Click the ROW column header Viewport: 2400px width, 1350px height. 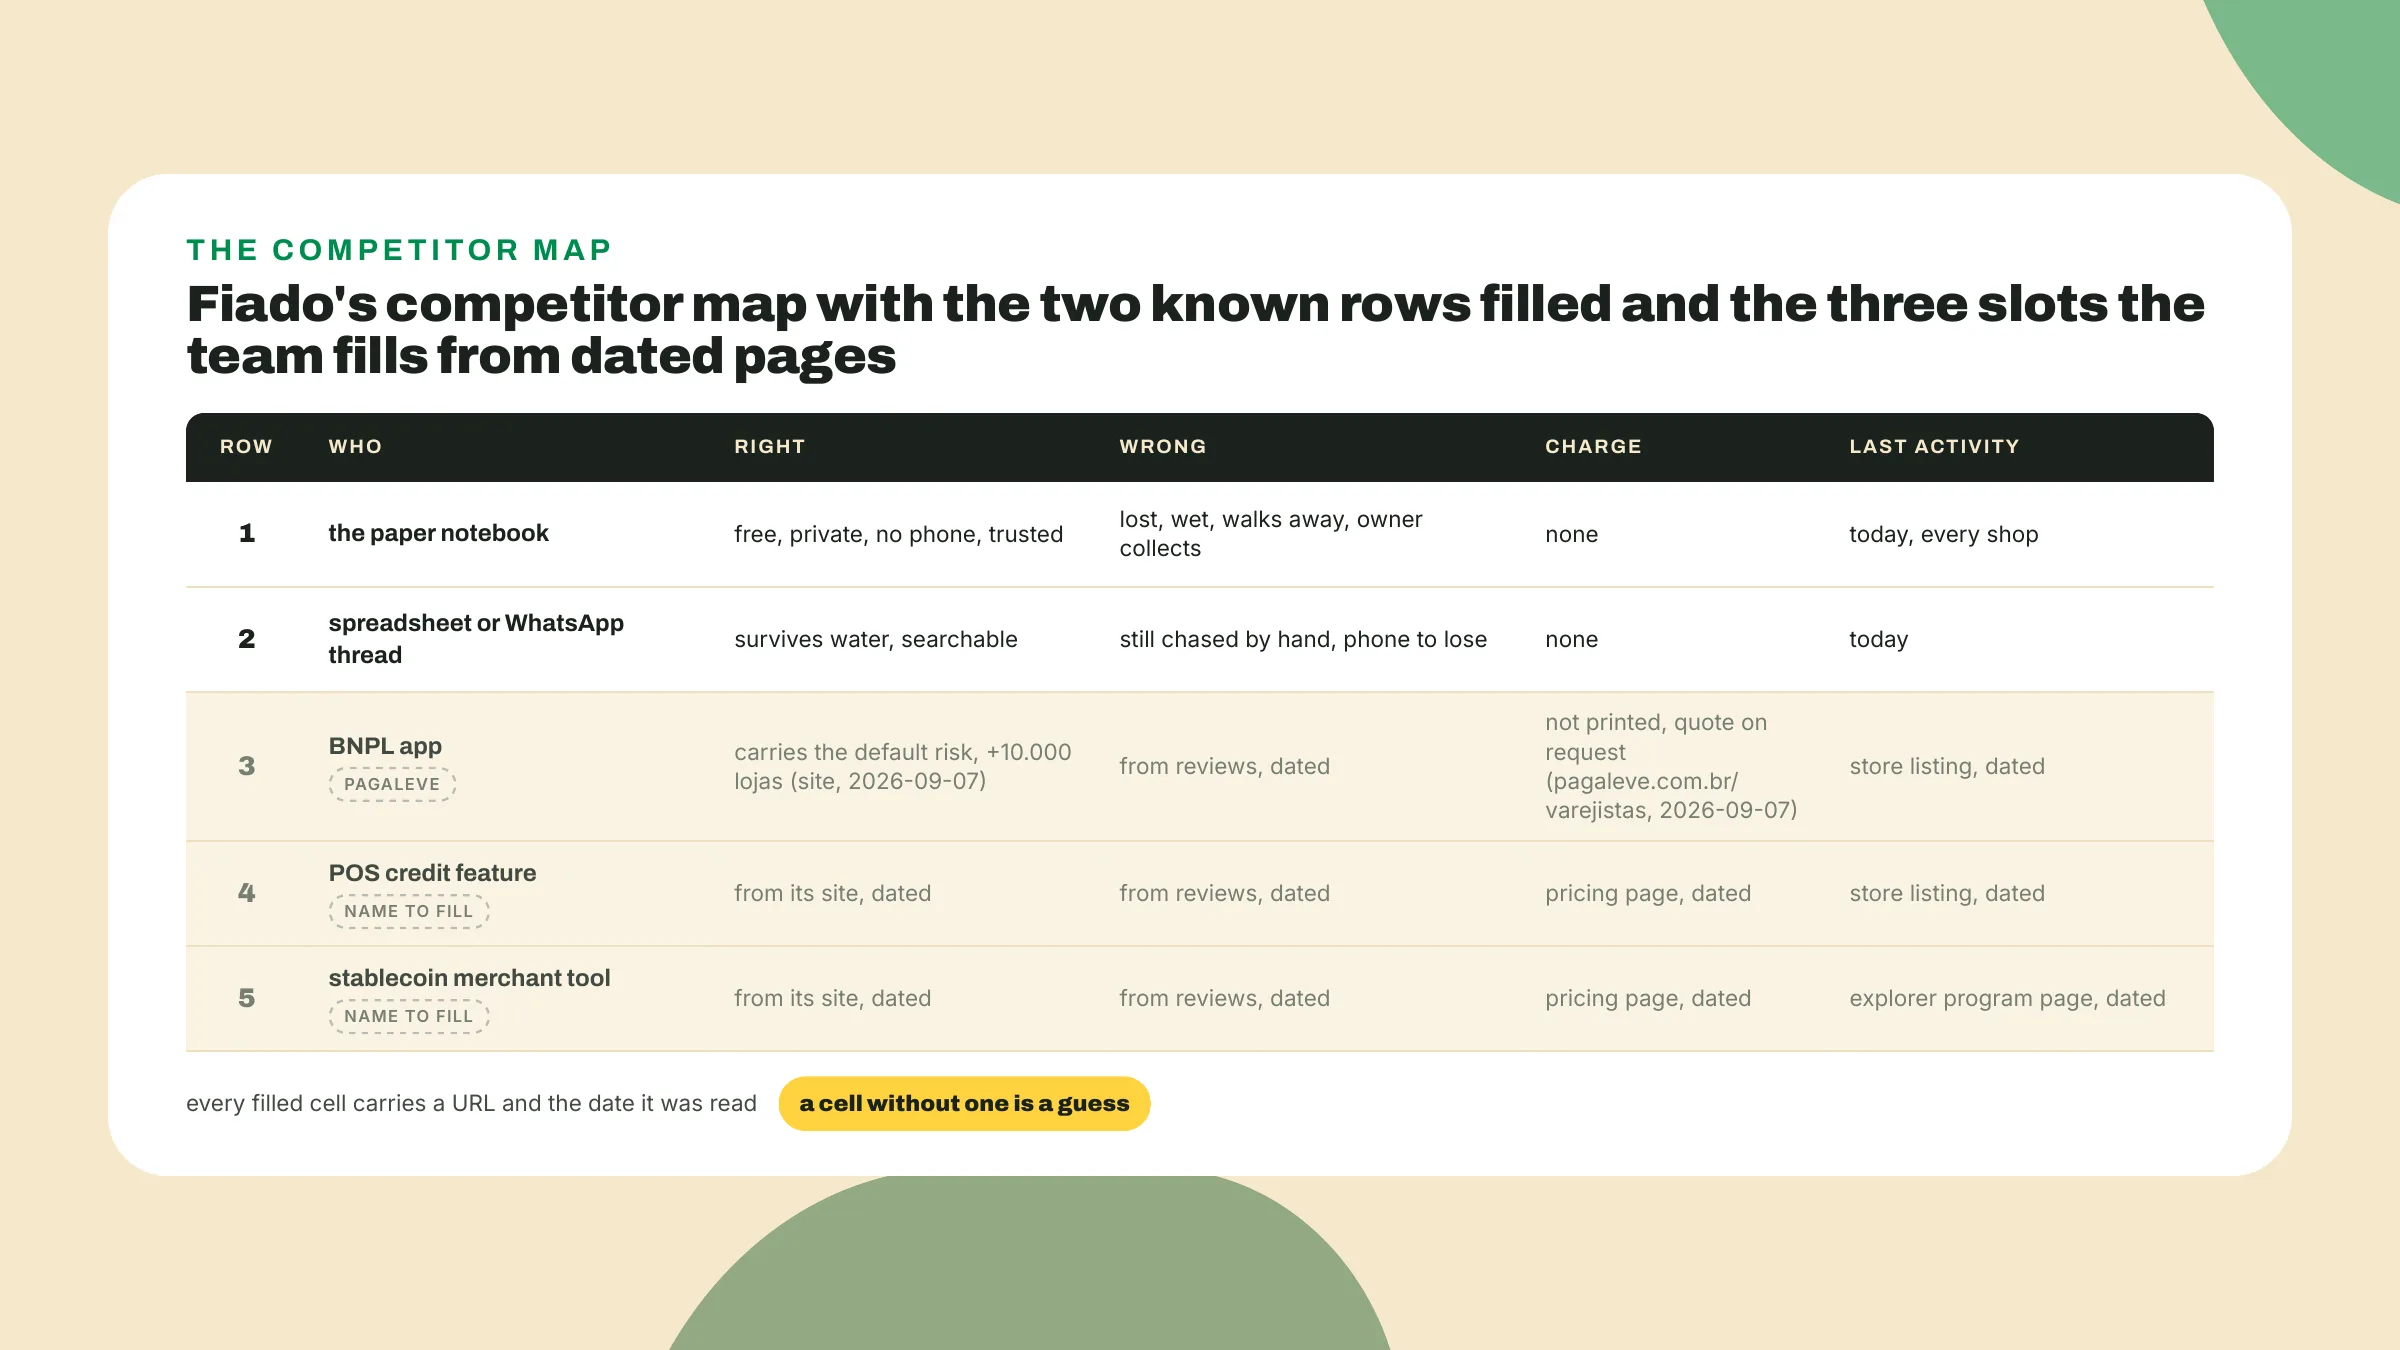(246, 447)
